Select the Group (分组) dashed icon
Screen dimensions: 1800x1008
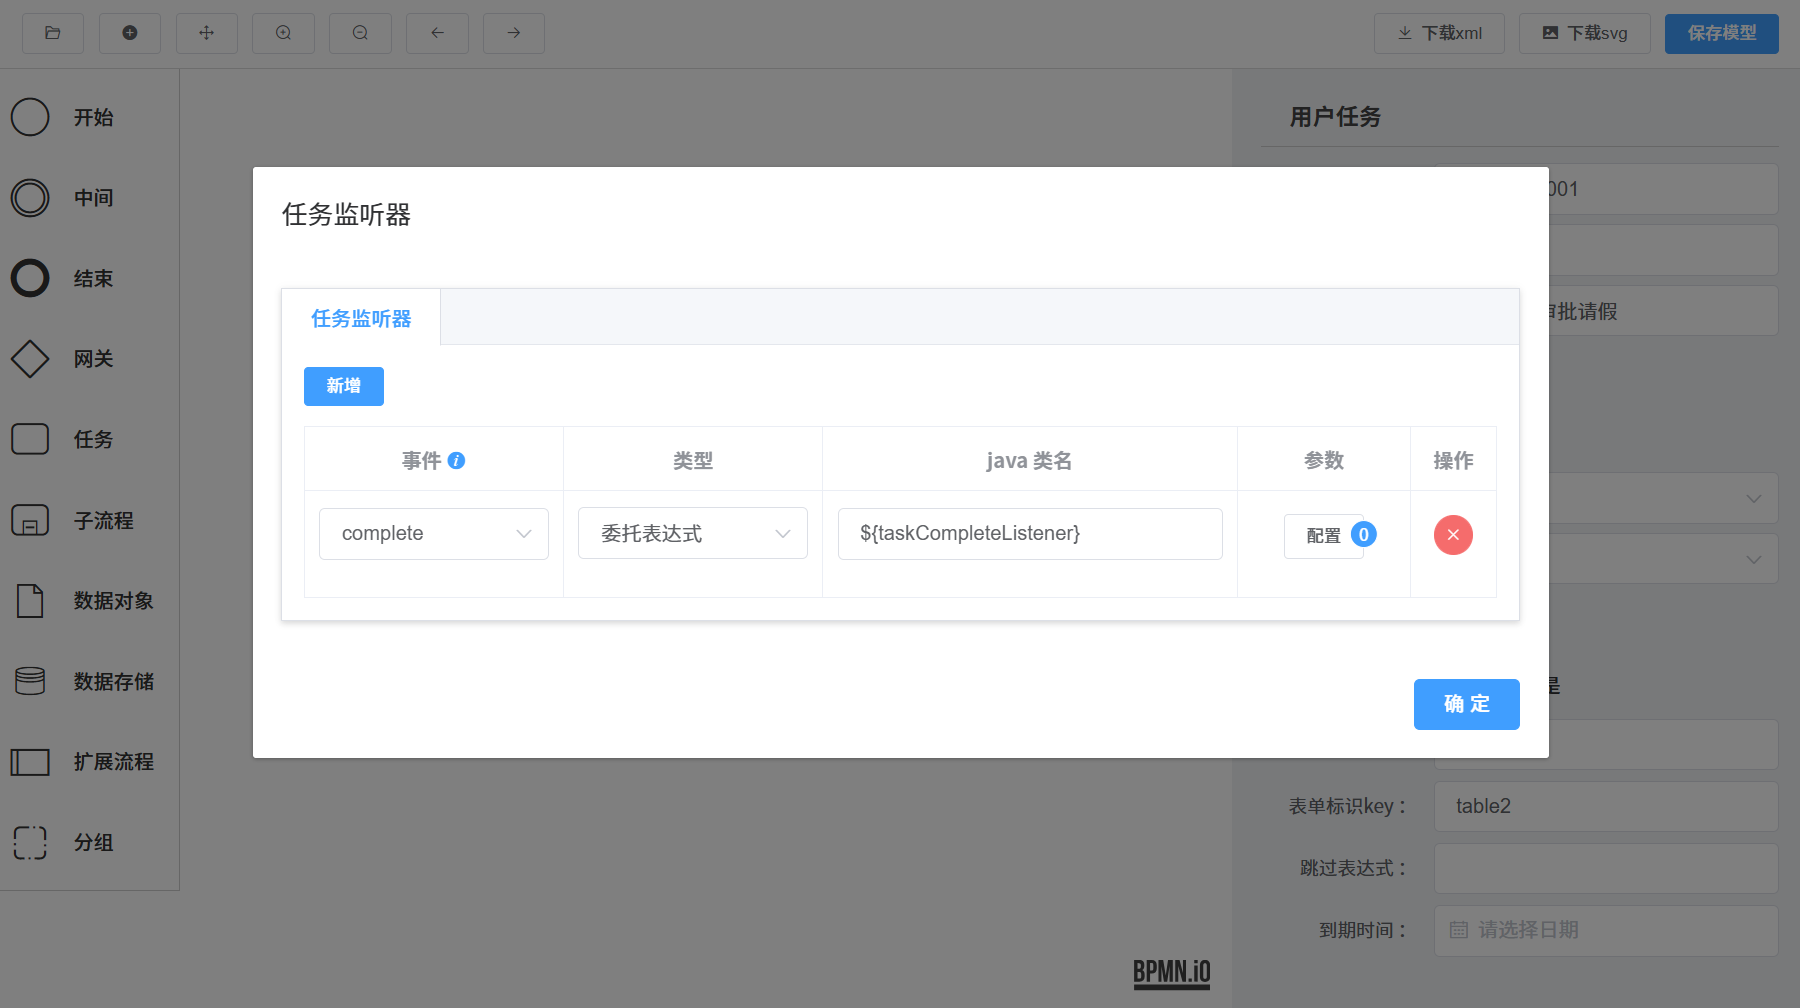click(x=30, y=842)
